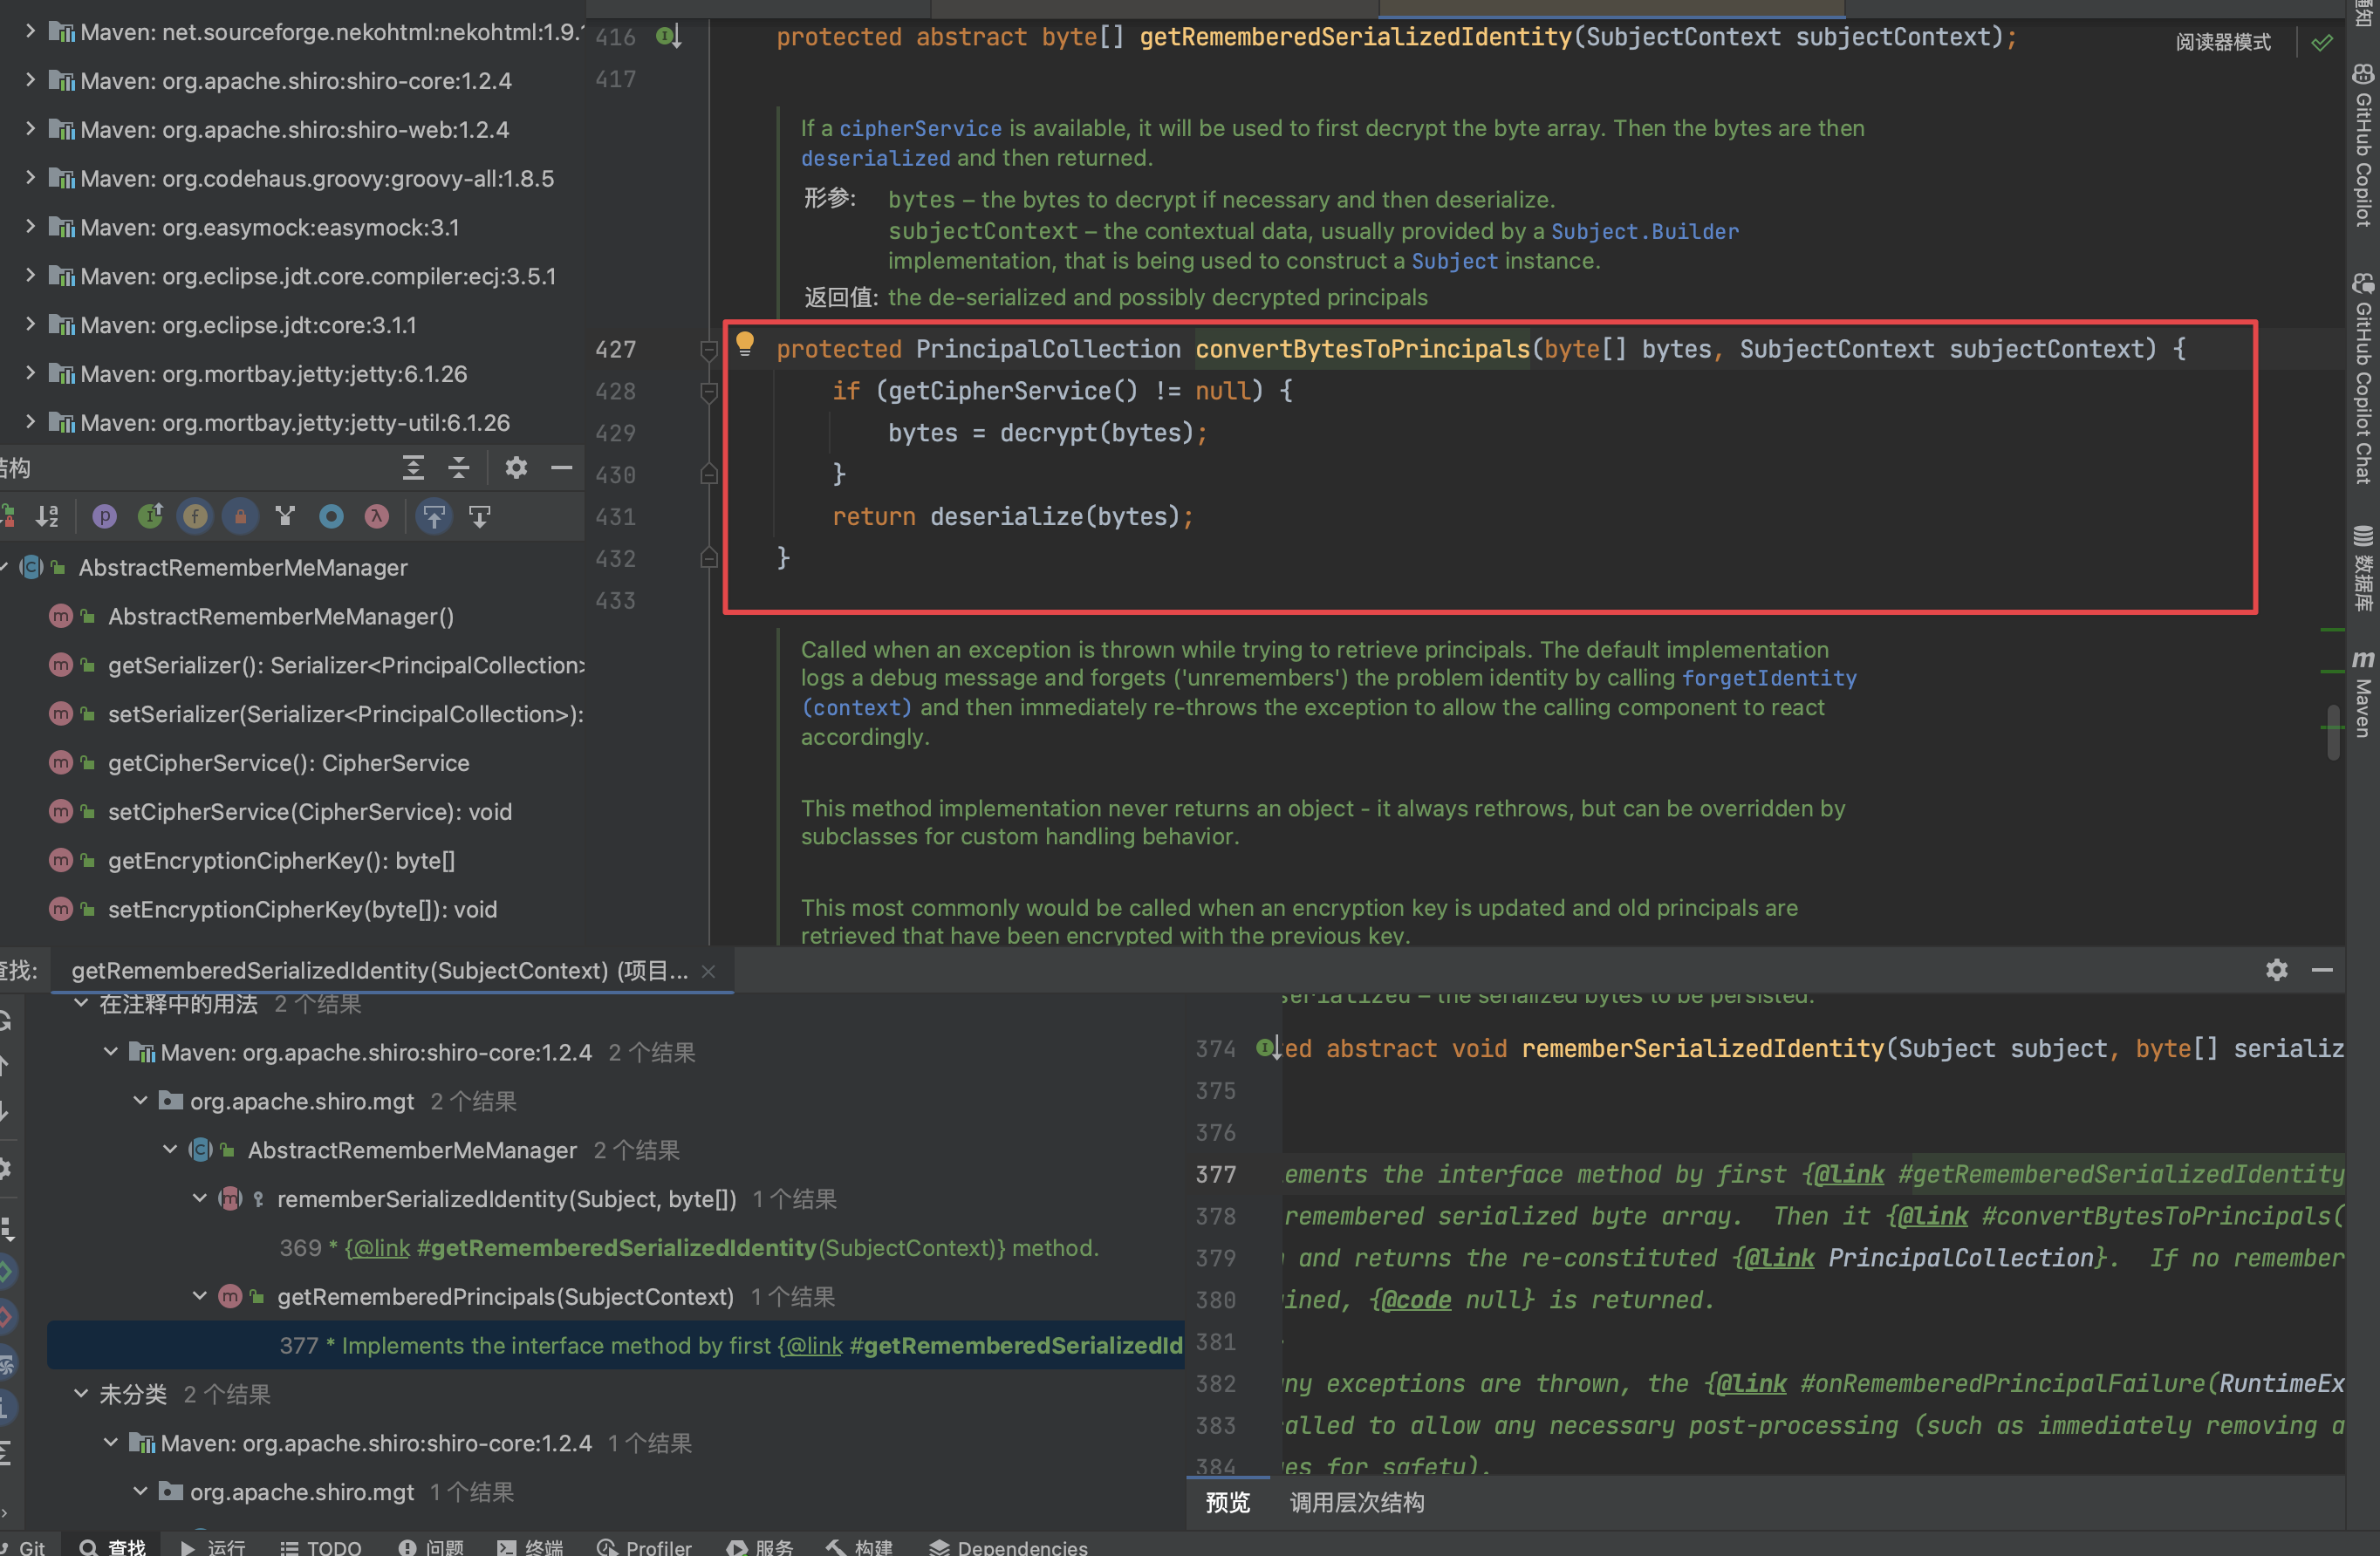Expand Maven: org.easymock:easymock:3.1 library

[30, 227]
